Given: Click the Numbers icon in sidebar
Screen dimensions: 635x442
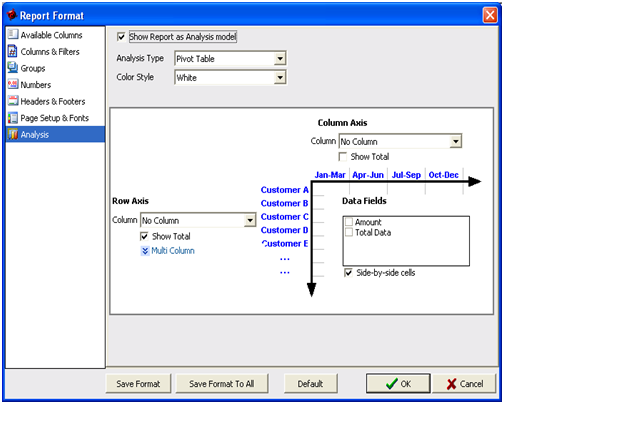Looking at the screenshot, I should (12, 85).
